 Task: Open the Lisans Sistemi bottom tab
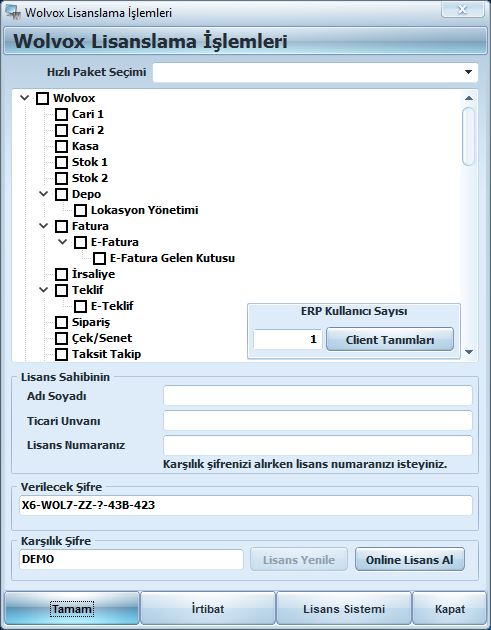pos(344,609)
